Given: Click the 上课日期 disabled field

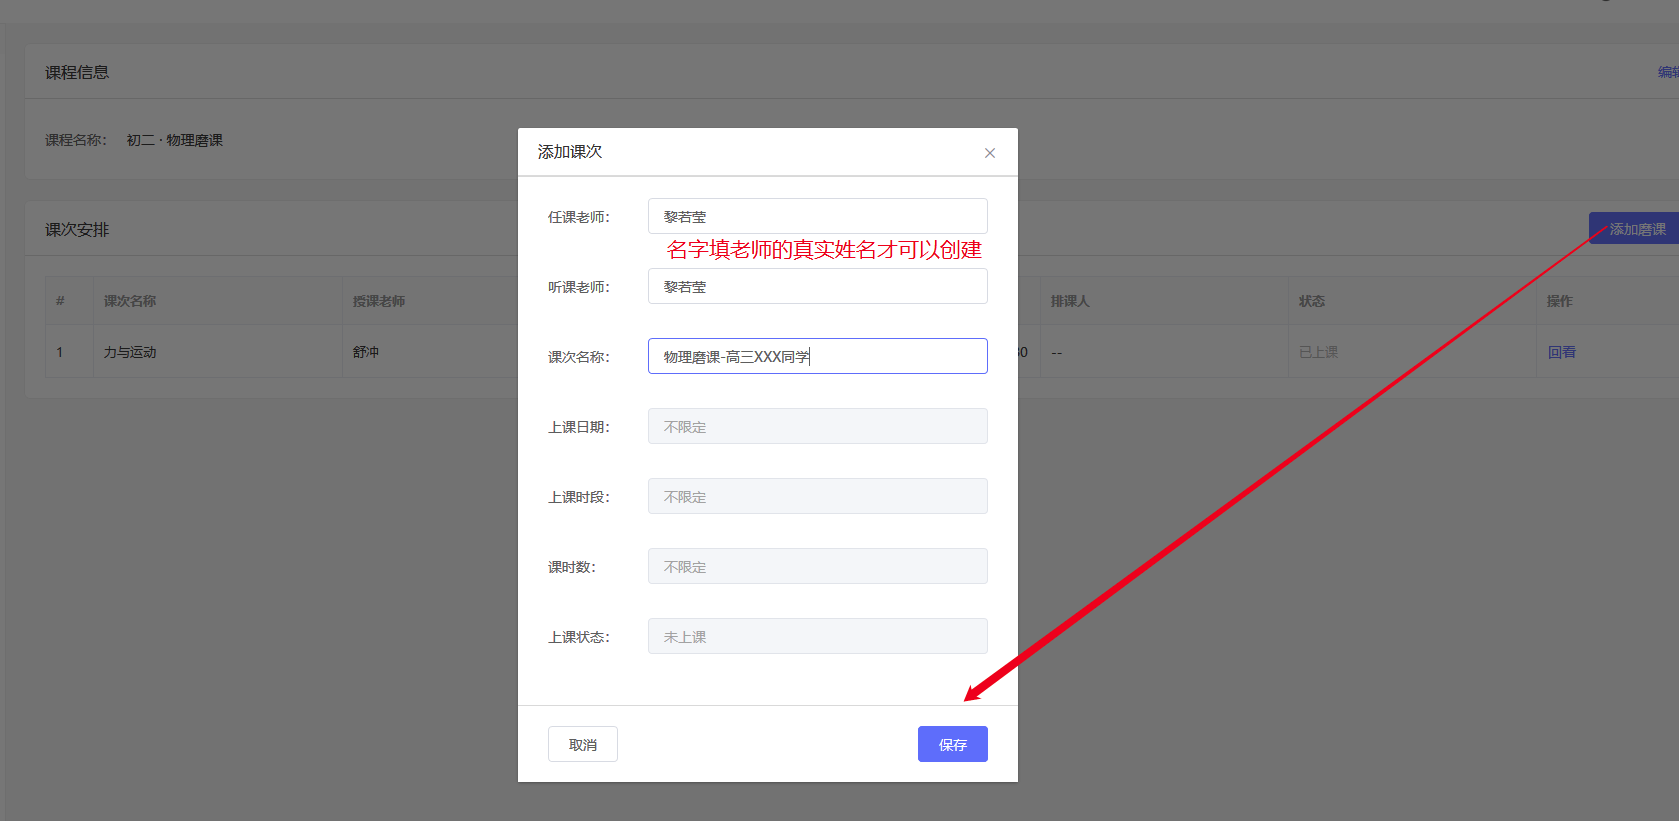Looking at the screenshot, I should tap(817, 426).
